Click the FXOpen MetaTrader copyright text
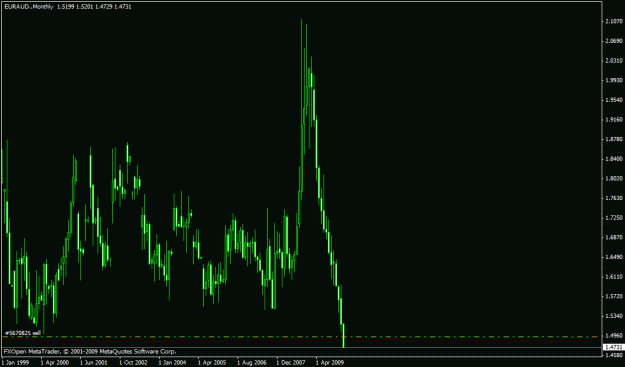 (90, 352)
